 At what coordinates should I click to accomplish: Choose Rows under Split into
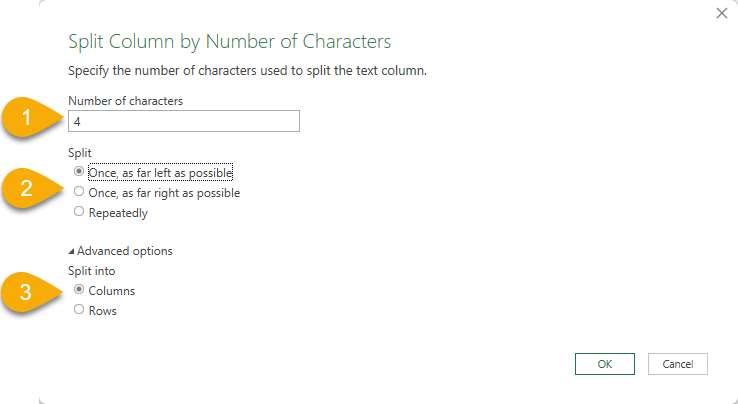pyautogui.click(x=79, y=311)
